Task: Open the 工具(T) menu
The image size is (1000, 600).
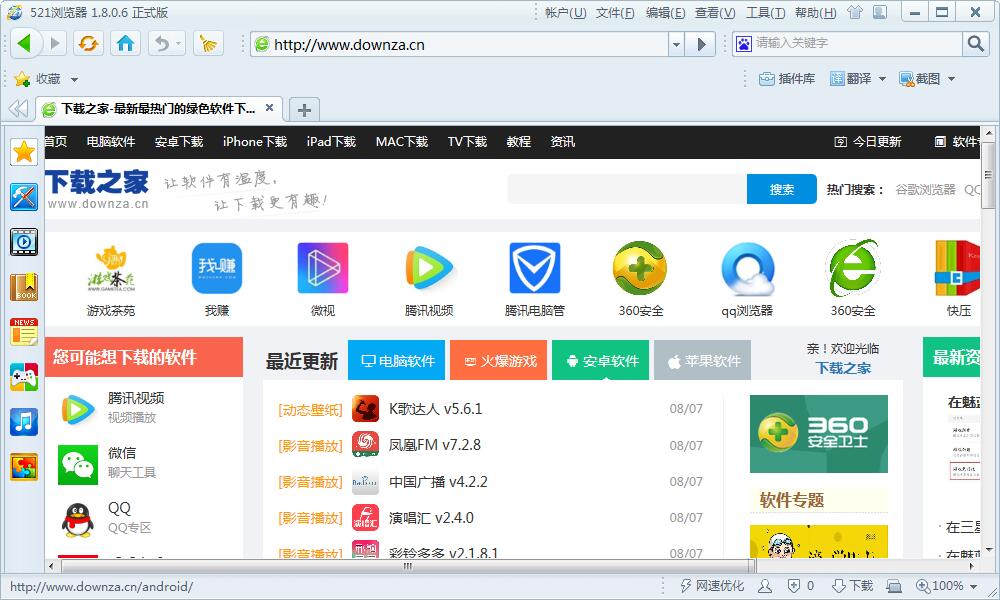Action: (765, 13)
